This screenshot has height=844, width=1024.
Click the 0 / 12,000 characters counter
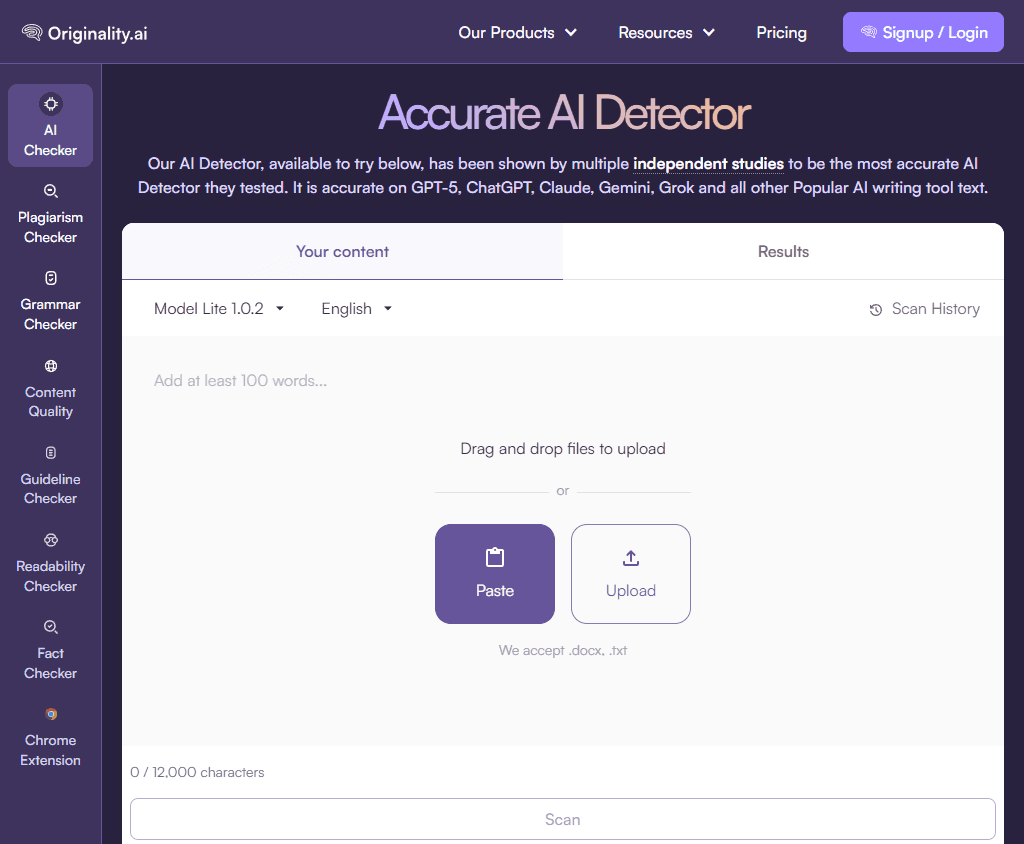pyautogui.click(x=197, y=772)
